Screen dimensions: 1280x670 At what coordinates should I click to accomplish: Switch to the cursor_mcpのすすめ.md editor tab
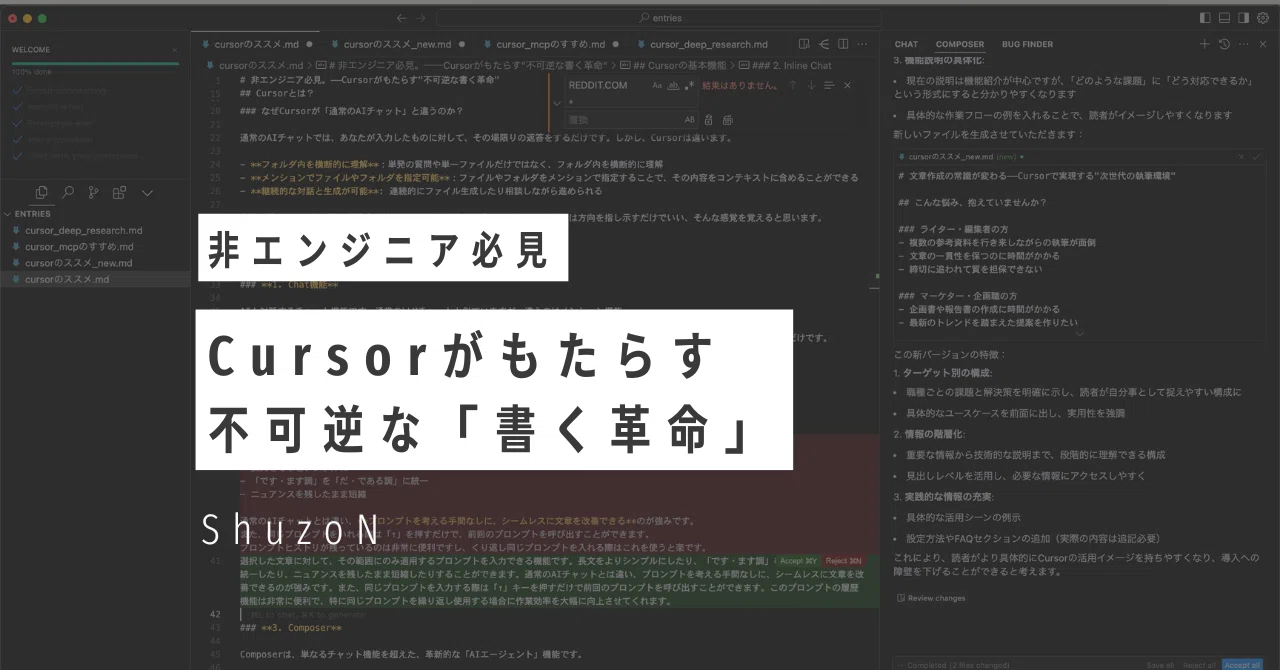coord(550,44)
